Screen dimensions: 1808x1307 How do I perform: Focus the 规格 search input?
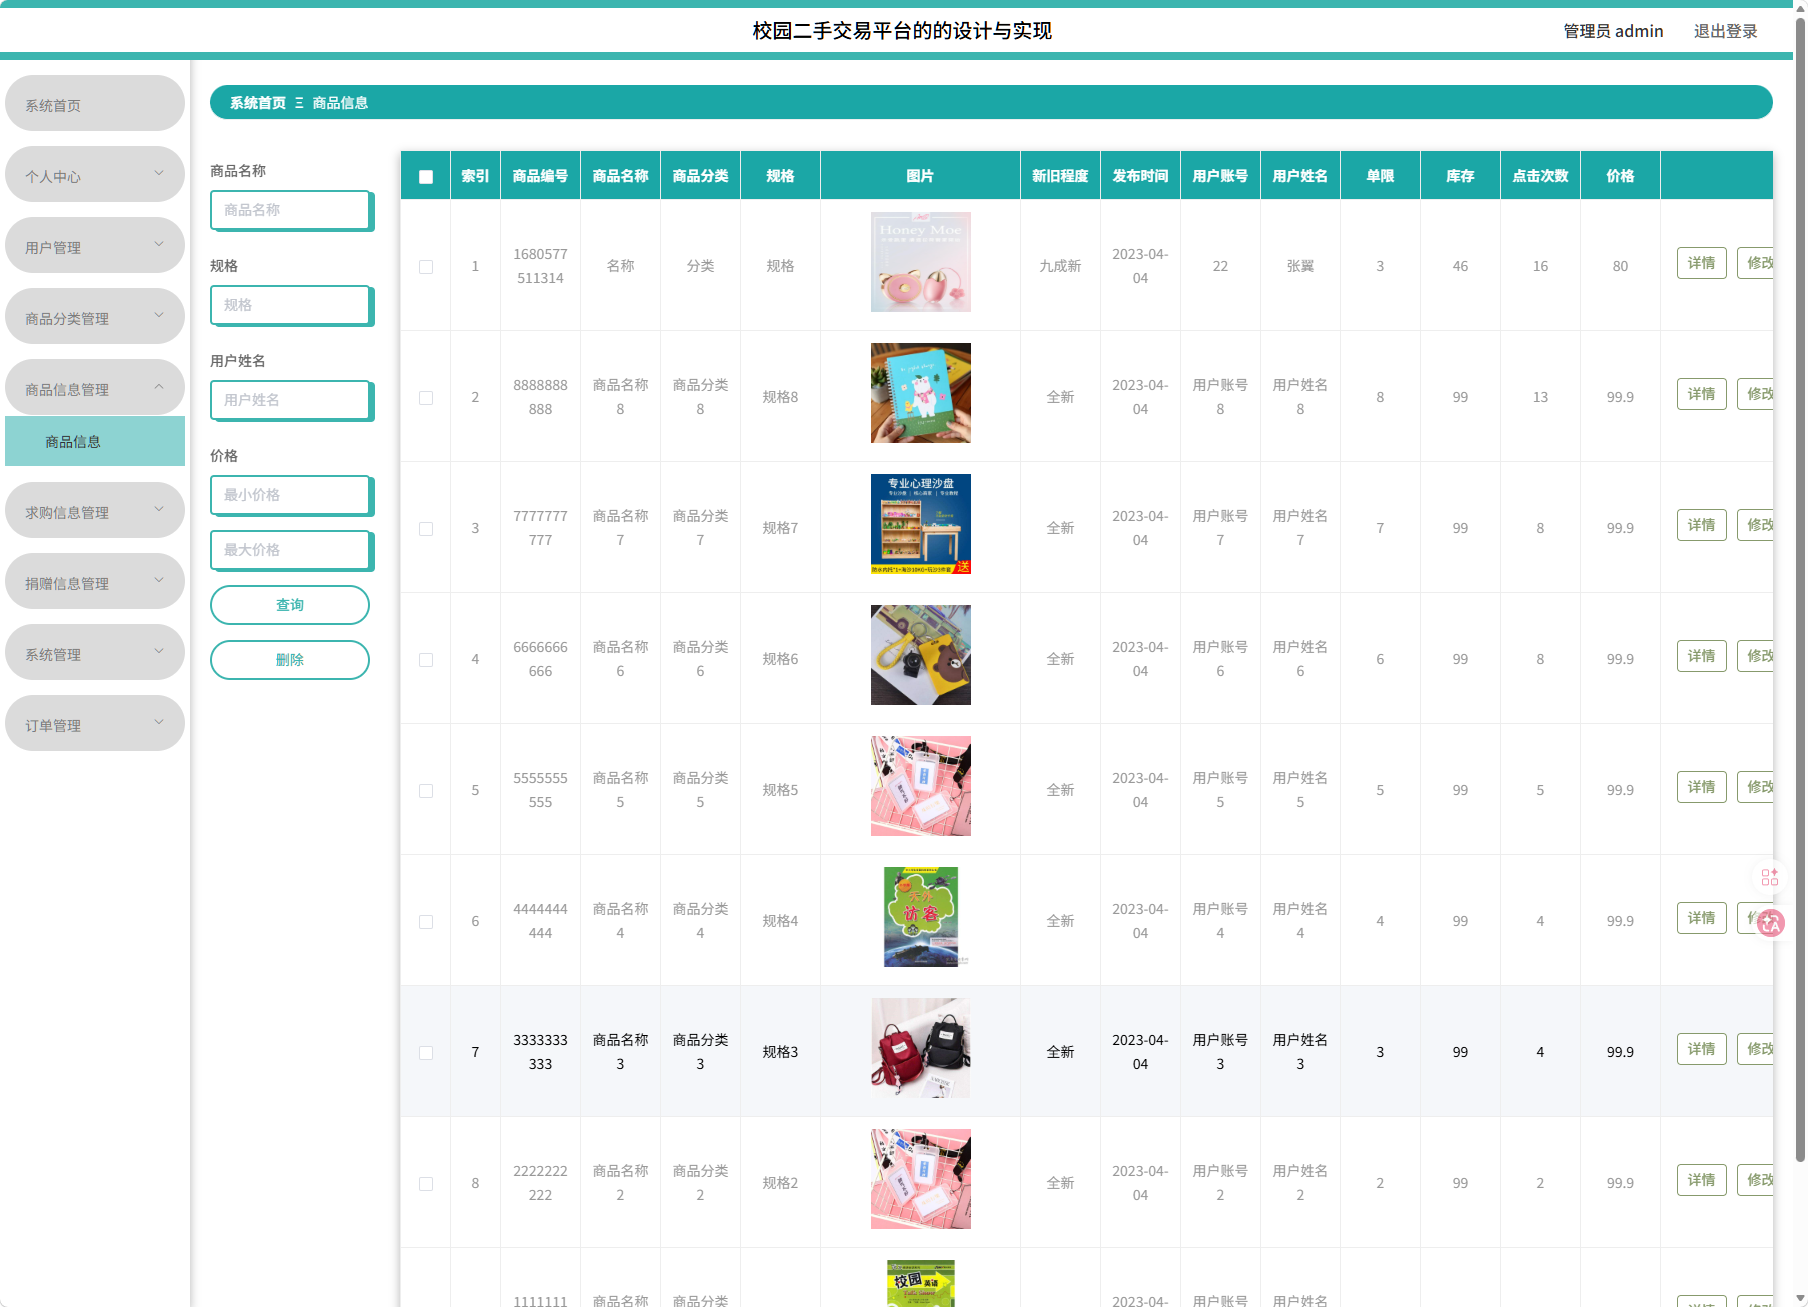pyautogui.click(x=291, y=305)
